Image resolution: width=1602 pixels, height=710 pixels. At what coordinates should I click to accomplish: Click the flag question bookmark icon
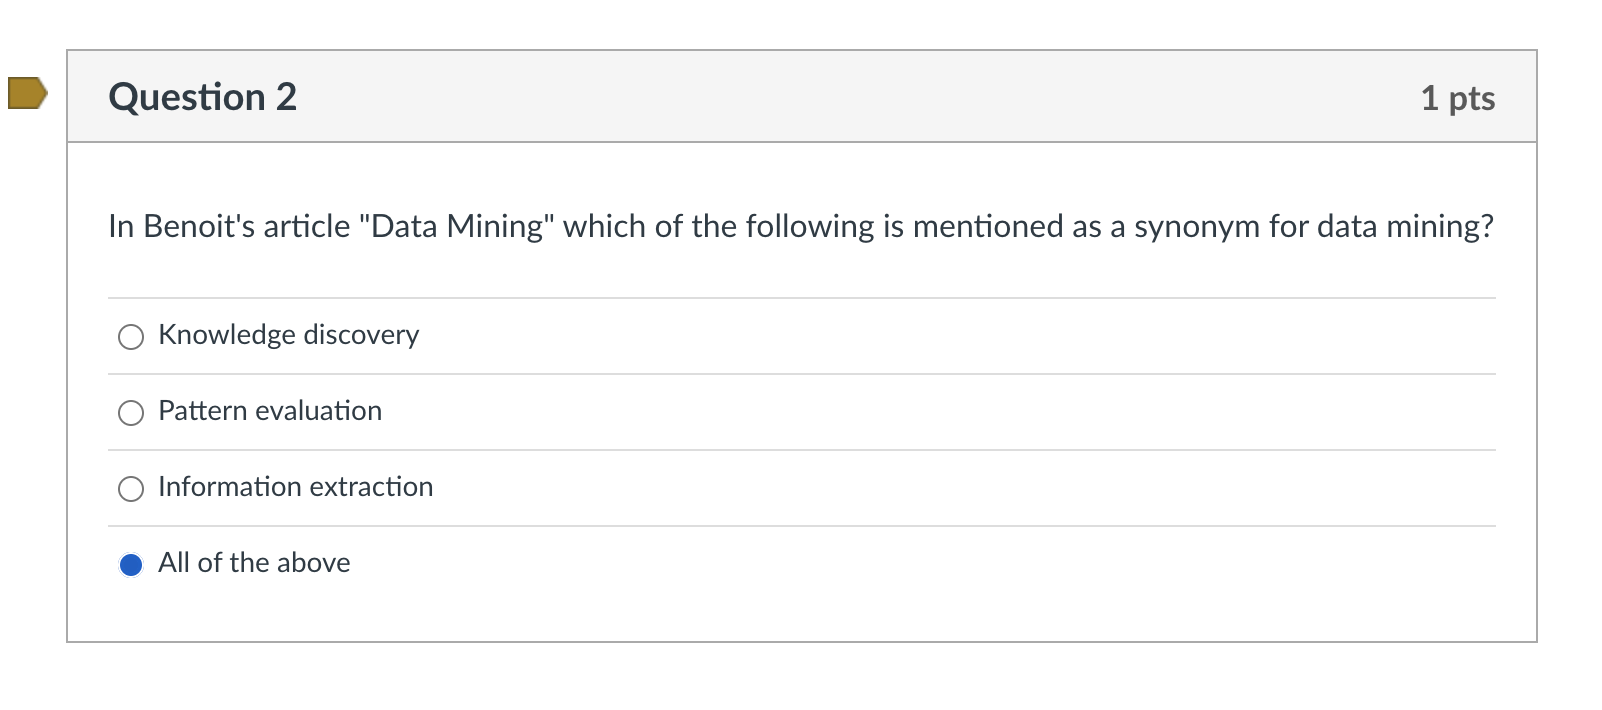[27, 93]
